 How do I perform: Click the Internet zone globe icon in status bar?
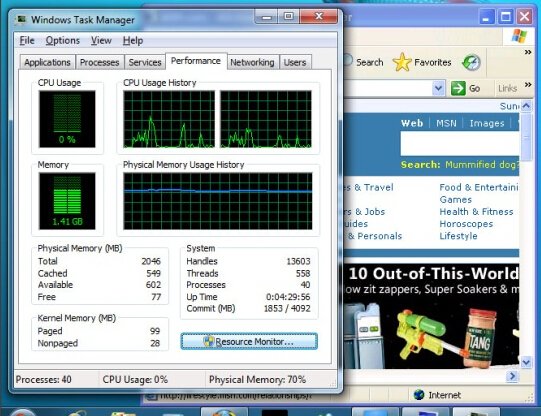pyautogui.click(x=419, y=395)
